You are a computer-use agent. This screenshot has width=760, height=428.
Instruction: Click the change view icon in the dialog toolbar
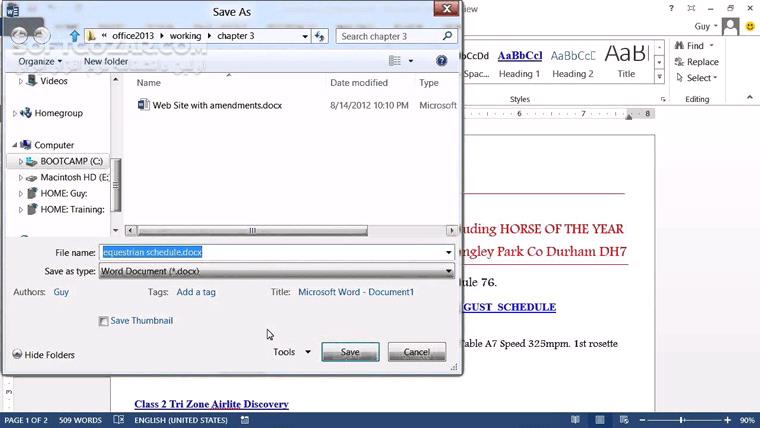395,61
